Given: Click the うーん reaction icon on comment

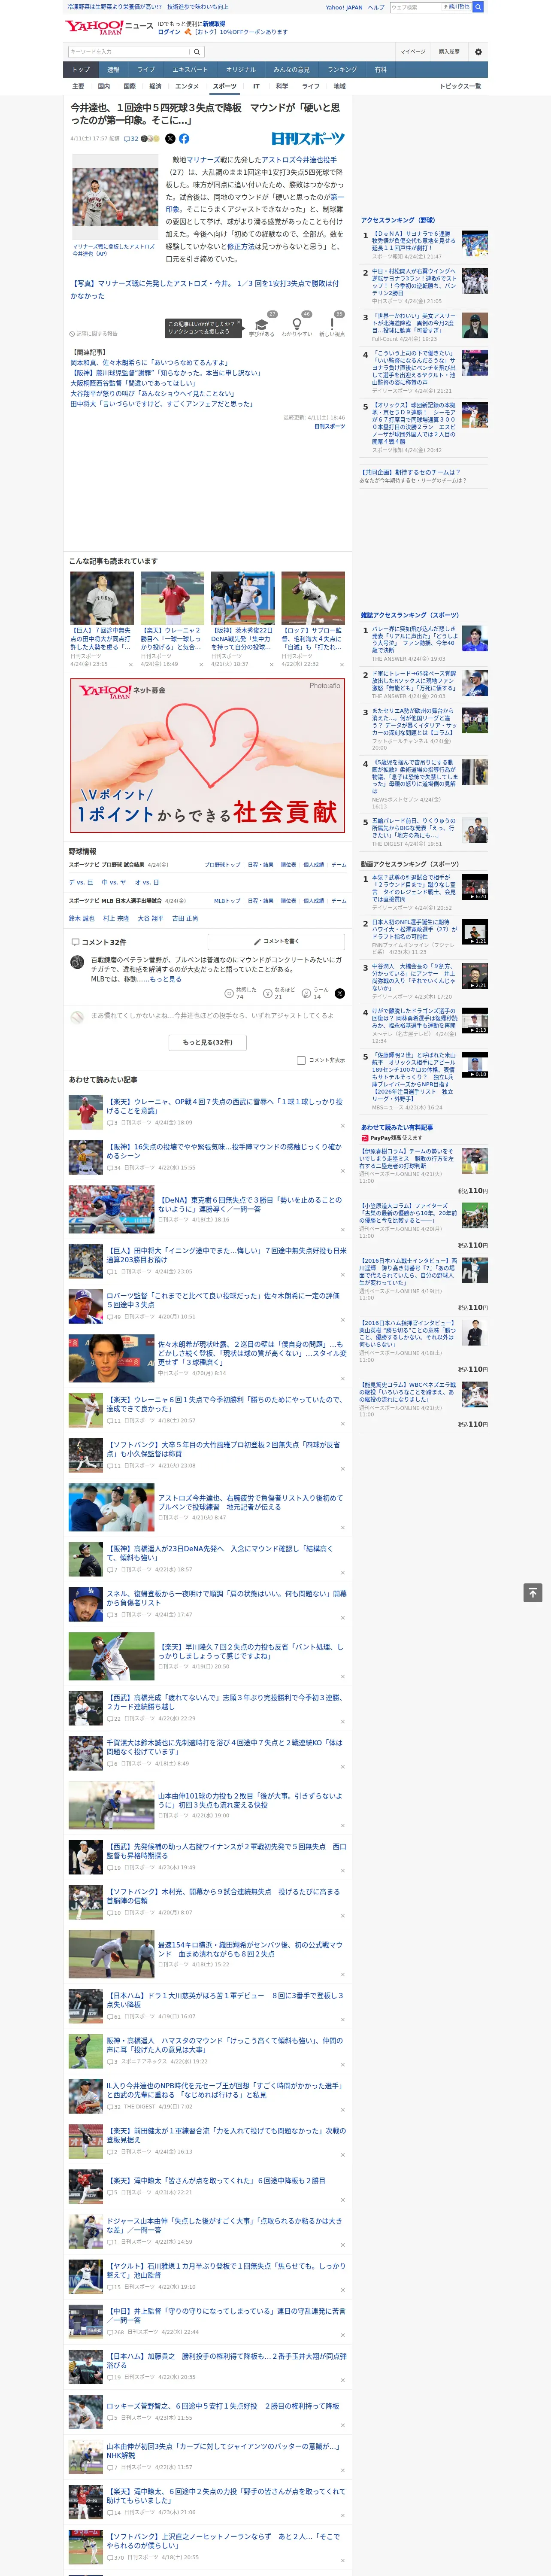Looking at the screenshot, I should point(306,993).
